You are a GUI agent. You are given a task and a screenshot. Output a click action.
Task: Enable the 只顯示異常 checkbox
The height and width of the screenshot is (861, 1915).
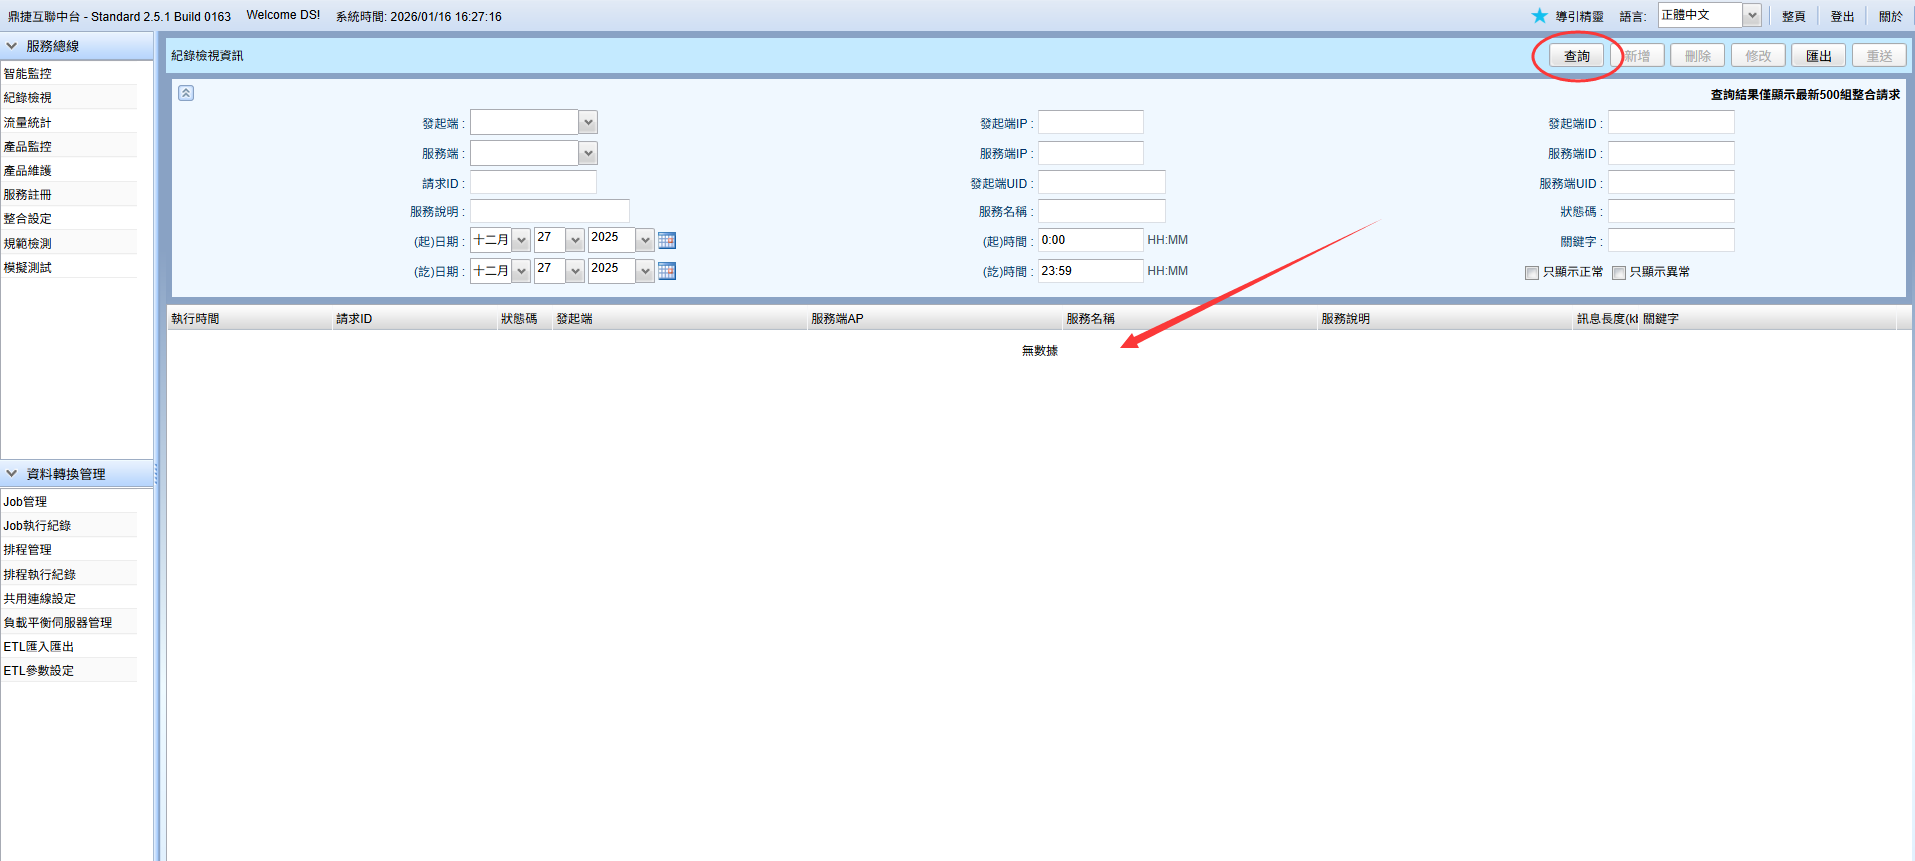(1618, 273)
